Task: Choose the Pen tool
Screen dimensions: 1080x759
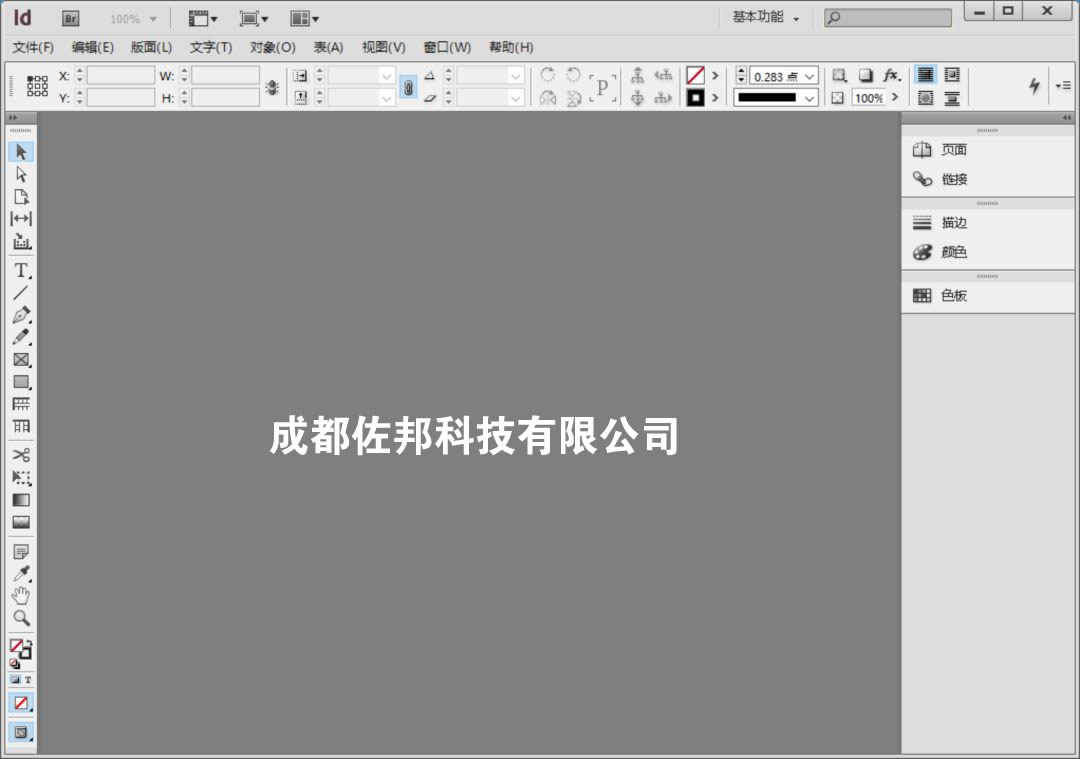Action: point(21,316)
